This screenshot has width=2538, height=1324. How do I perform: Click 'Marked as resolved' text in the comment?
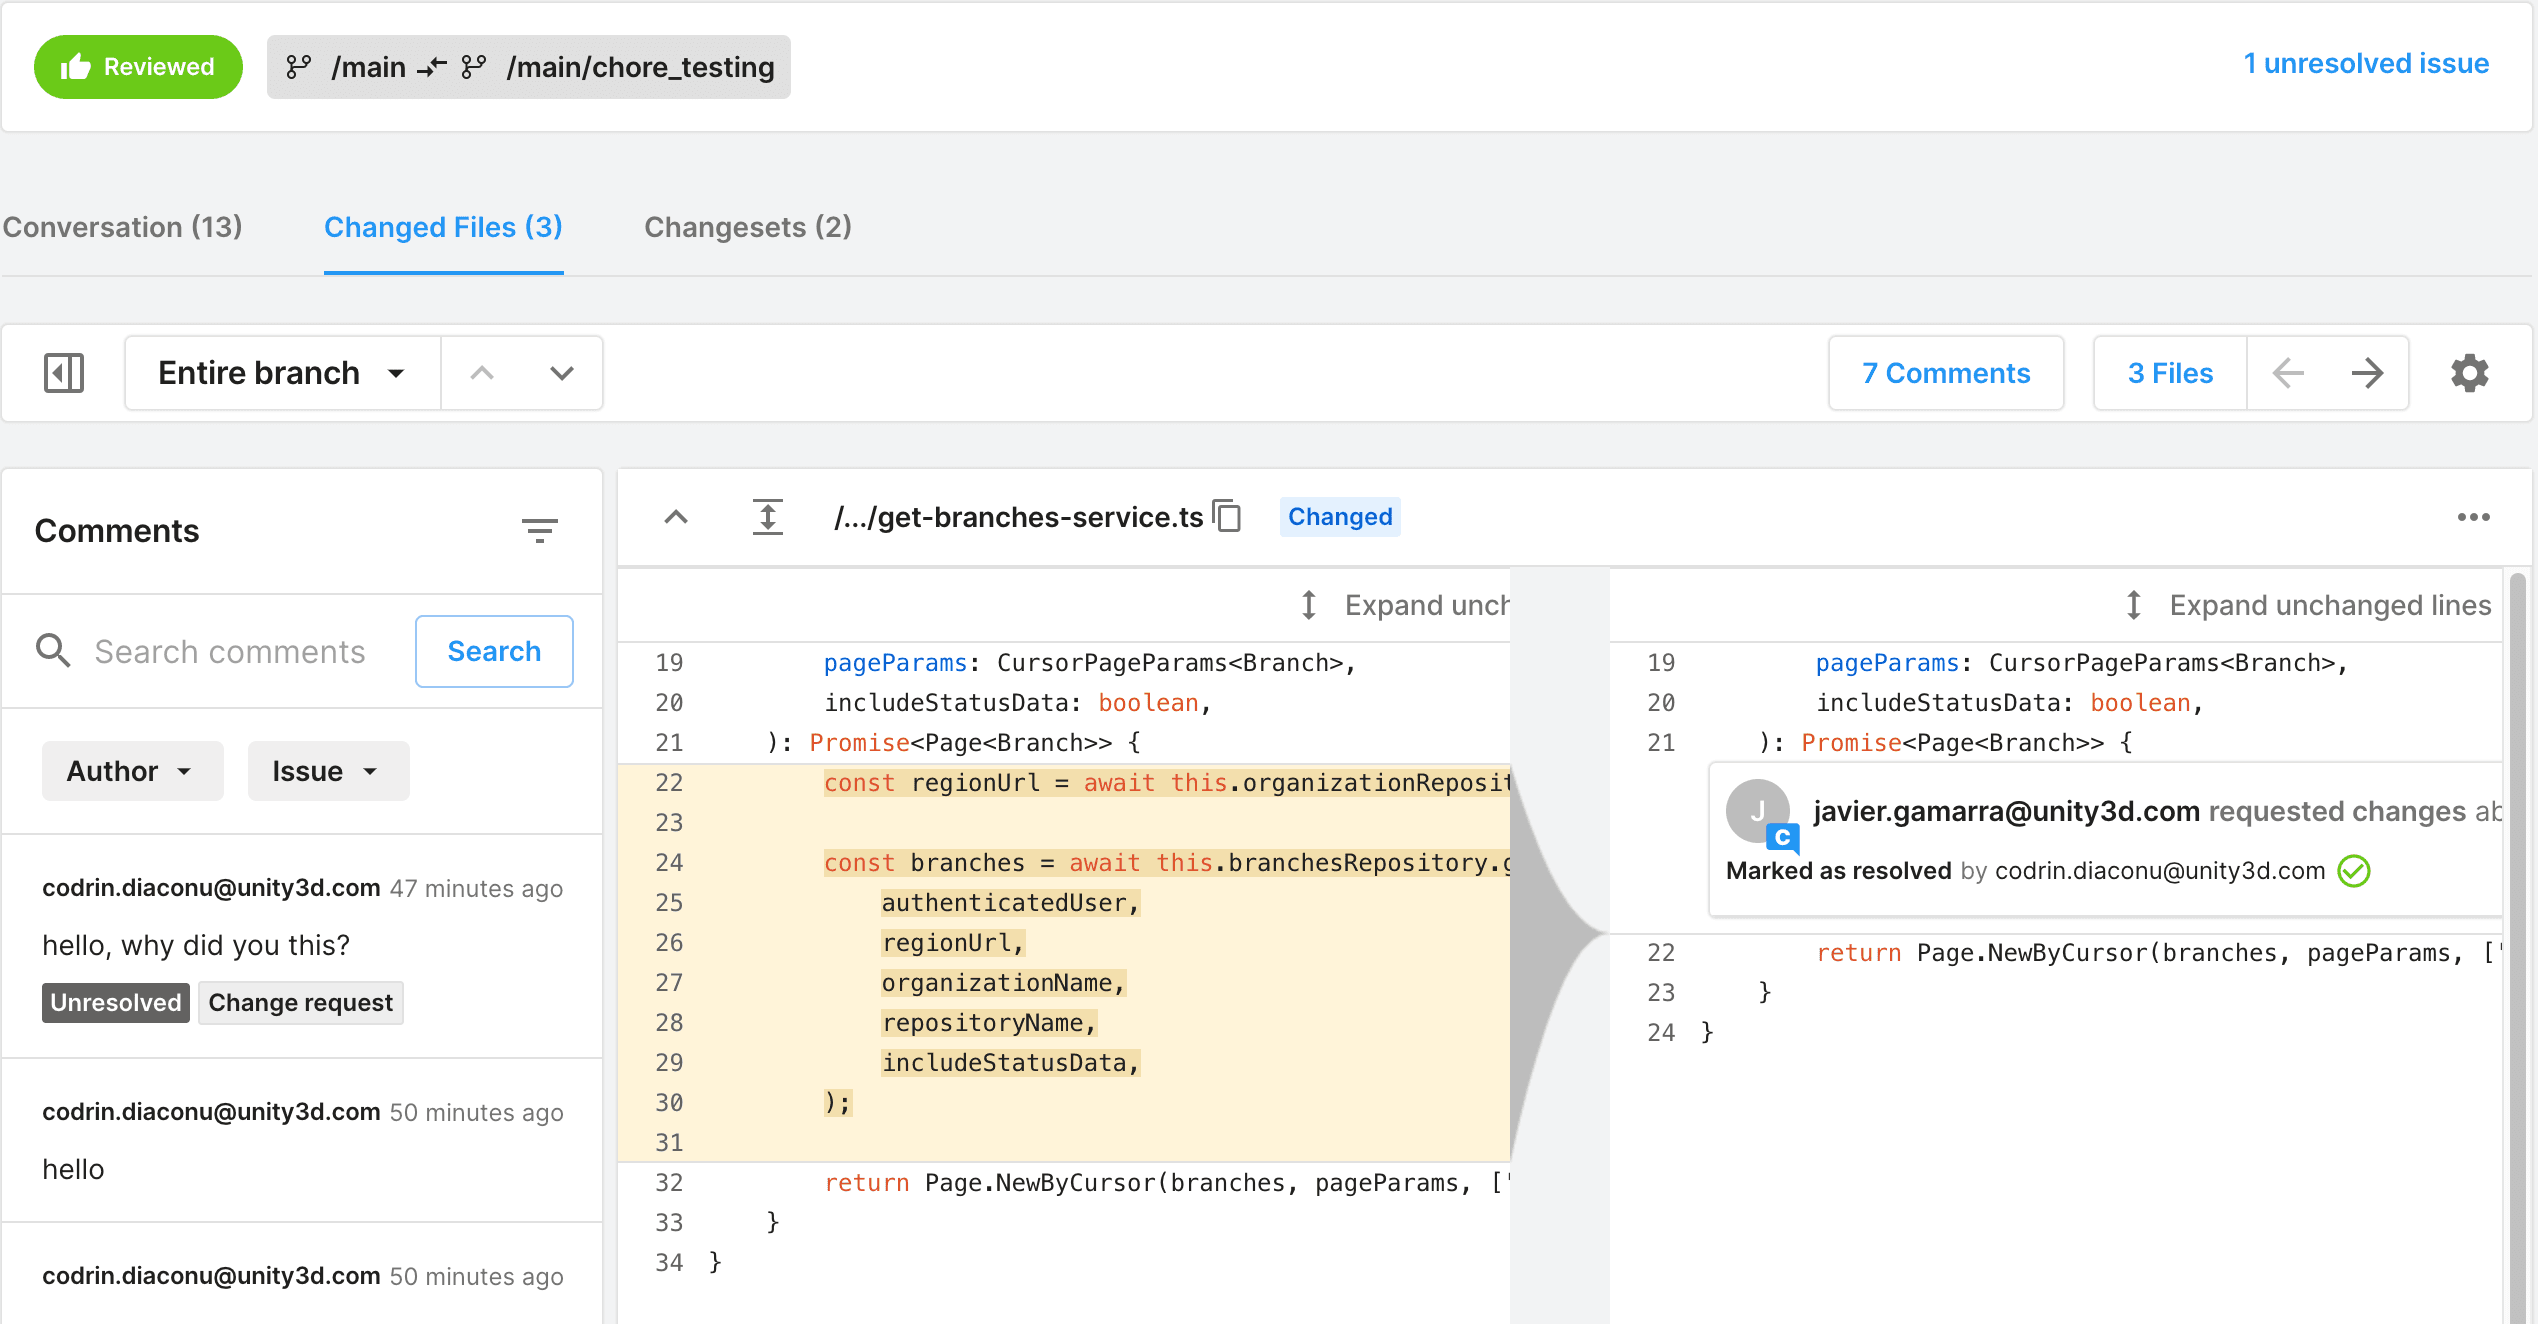coord(1838,871)
